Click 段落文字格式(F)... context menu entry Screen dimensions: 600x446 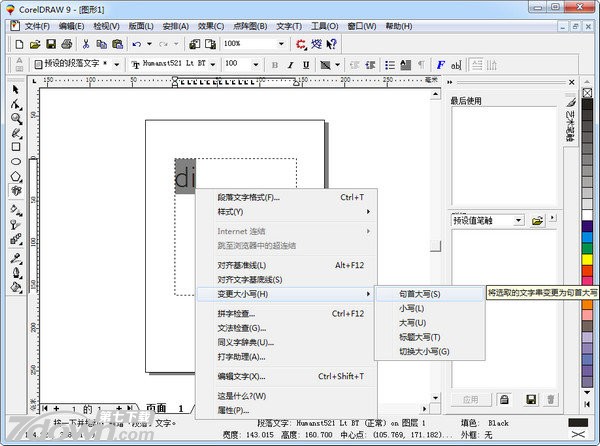click(249, 197)
